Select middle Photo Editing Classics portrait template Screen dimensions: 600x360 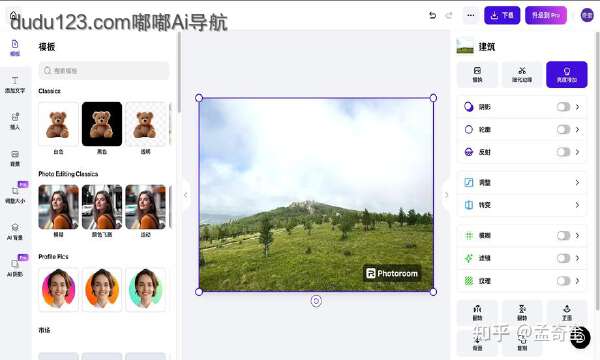click(x=102, y=207)
